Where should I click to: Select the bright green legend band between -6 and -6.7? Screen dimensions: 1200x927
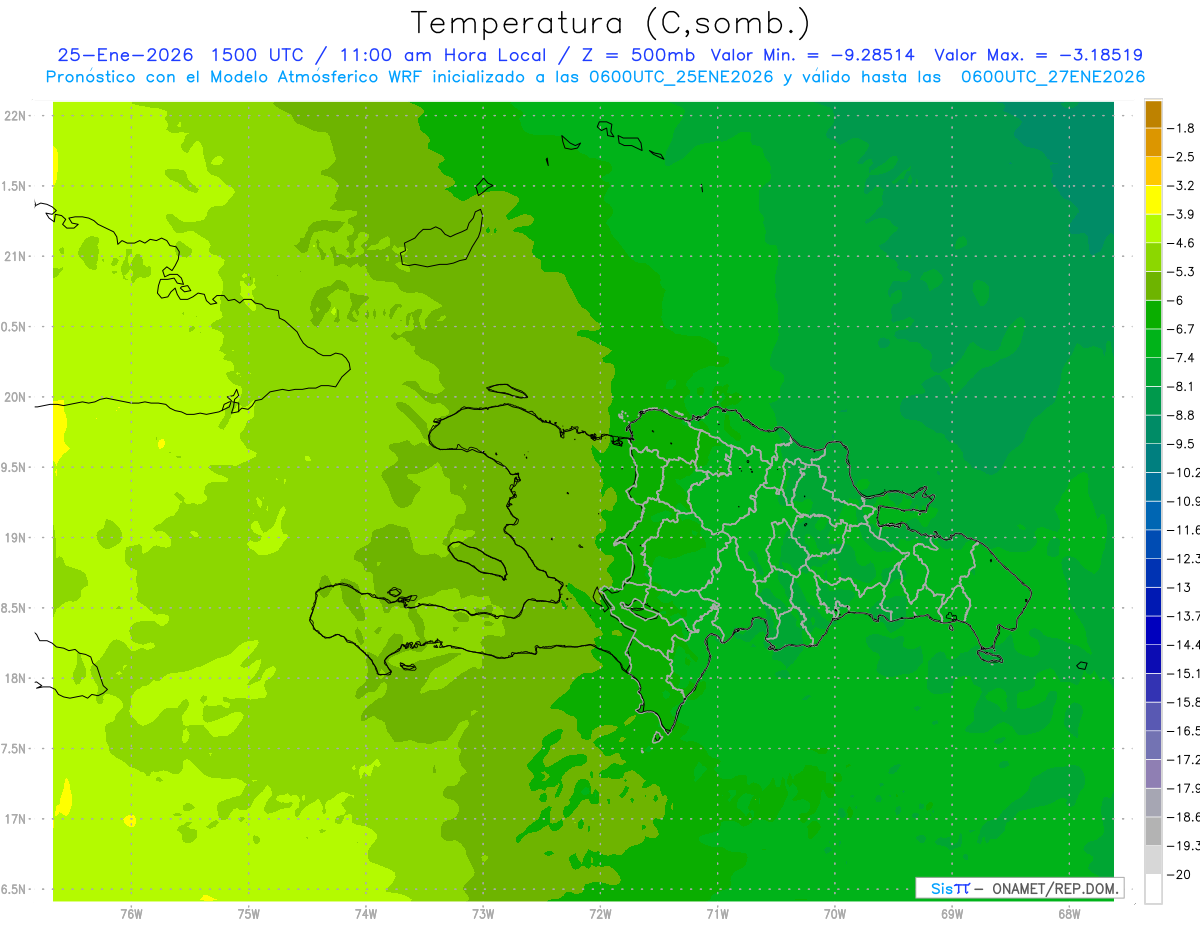[x=1153, y=314]
